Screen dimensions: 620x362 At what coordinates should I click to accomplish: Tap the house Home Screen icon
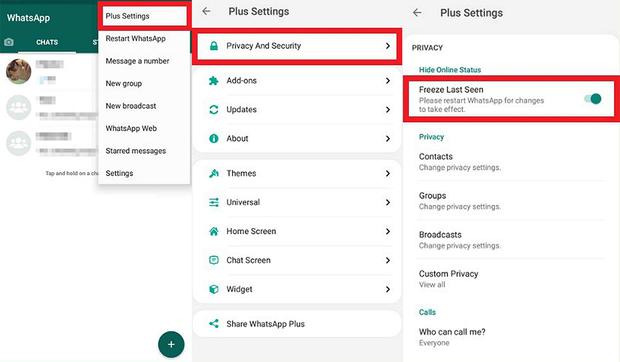[x=214, y=231]
